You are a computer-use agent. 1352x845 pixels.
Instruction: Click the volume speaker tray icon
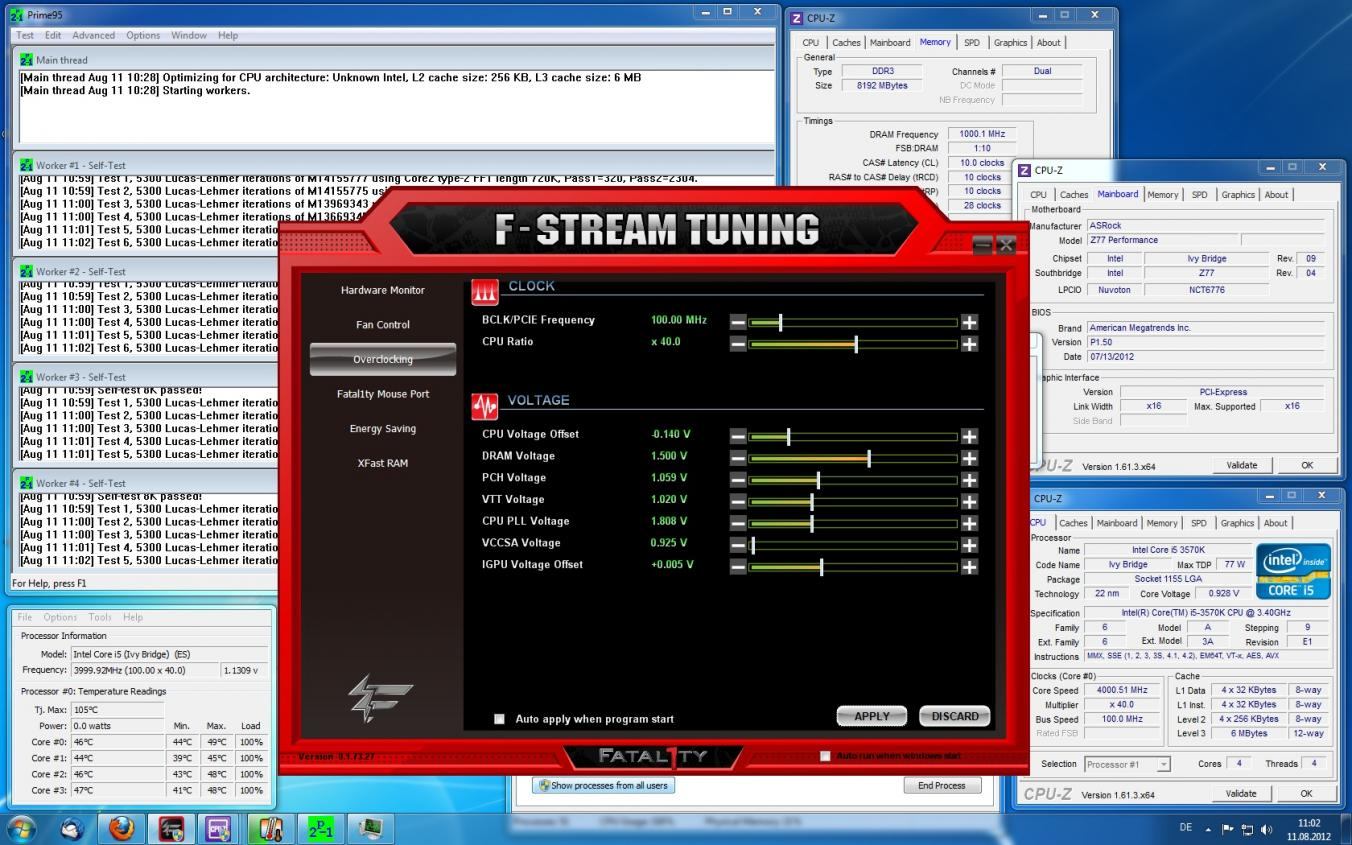tap(1267, 829)
